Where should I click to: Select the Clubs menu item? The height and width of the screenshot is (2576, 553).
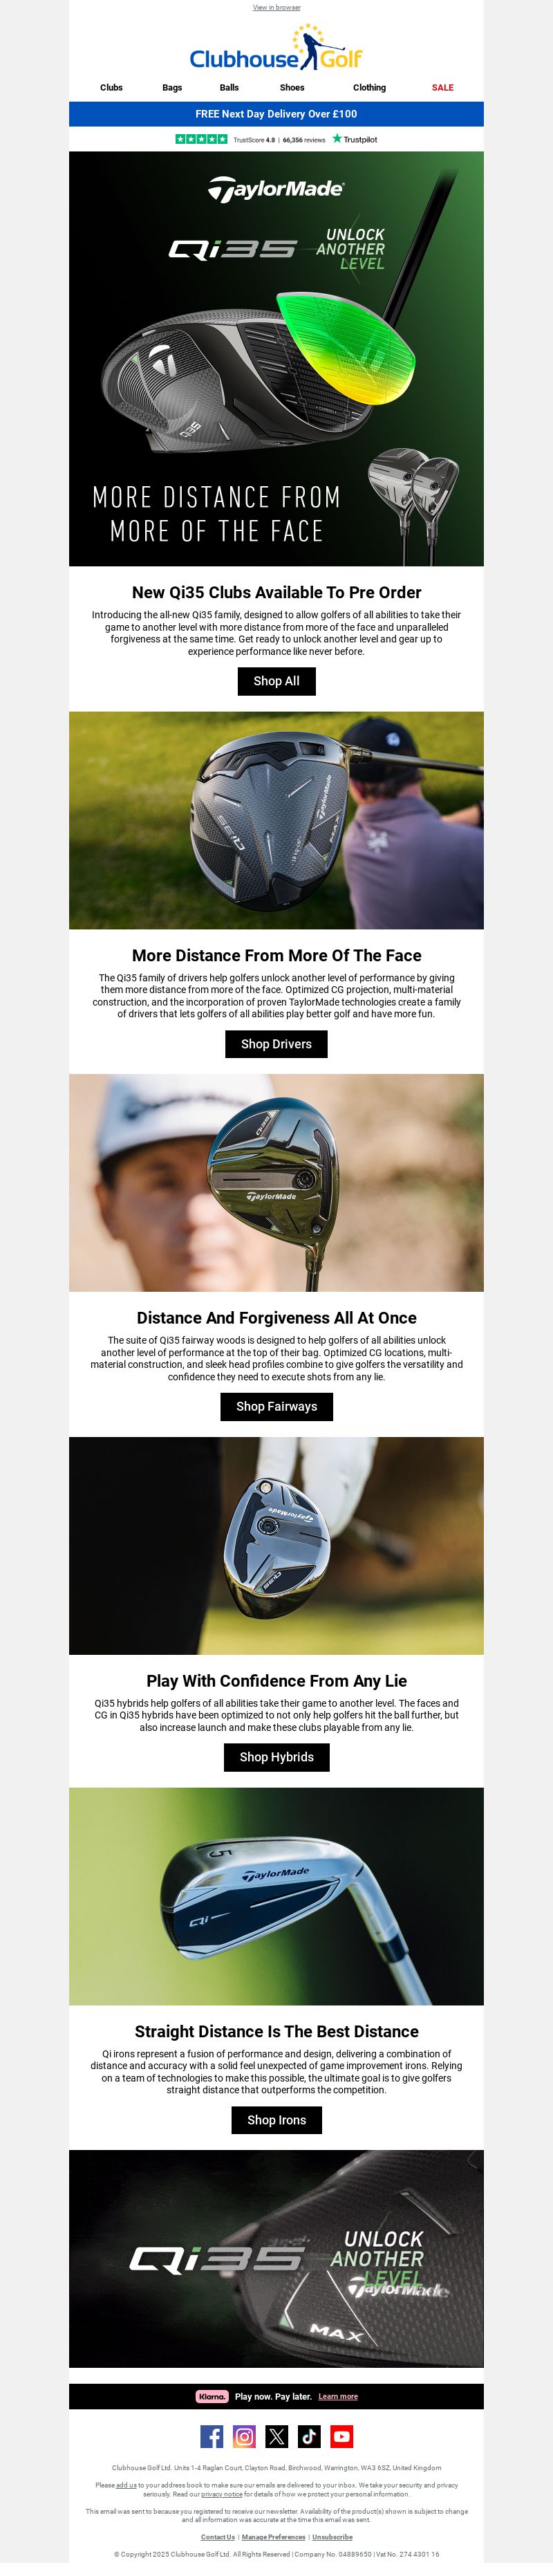point(111,88)
